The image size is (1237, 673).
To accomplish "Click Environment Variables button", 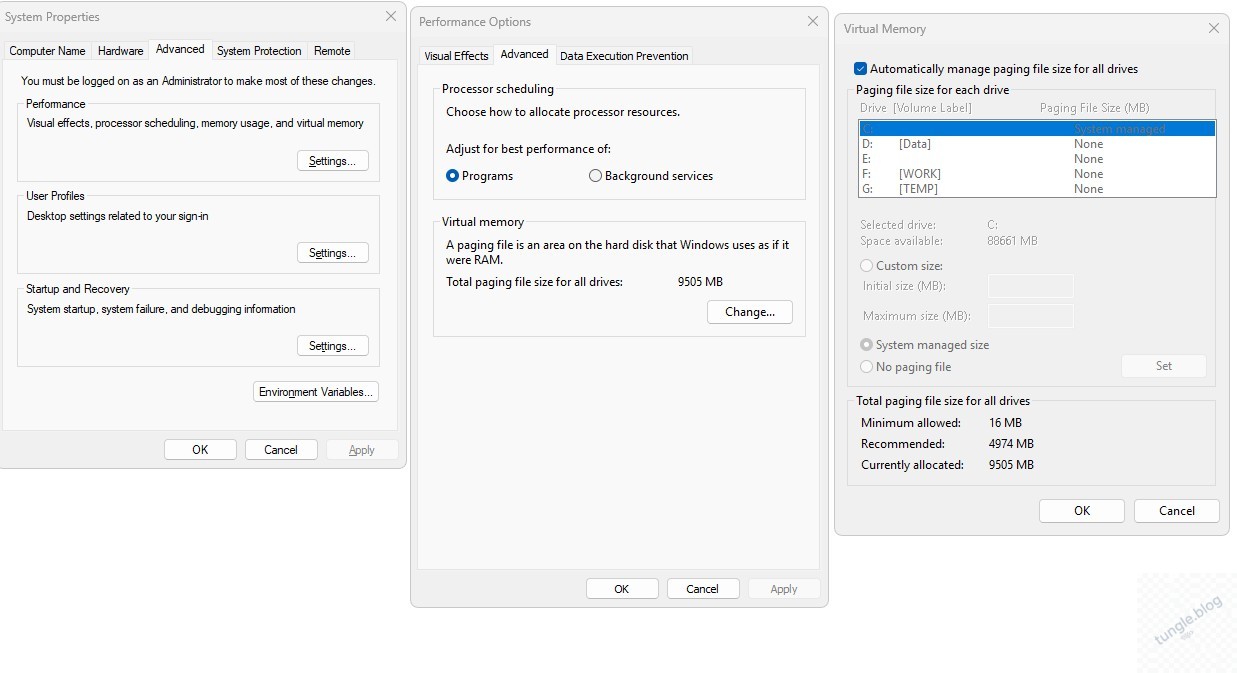I will tap(316, 392).
